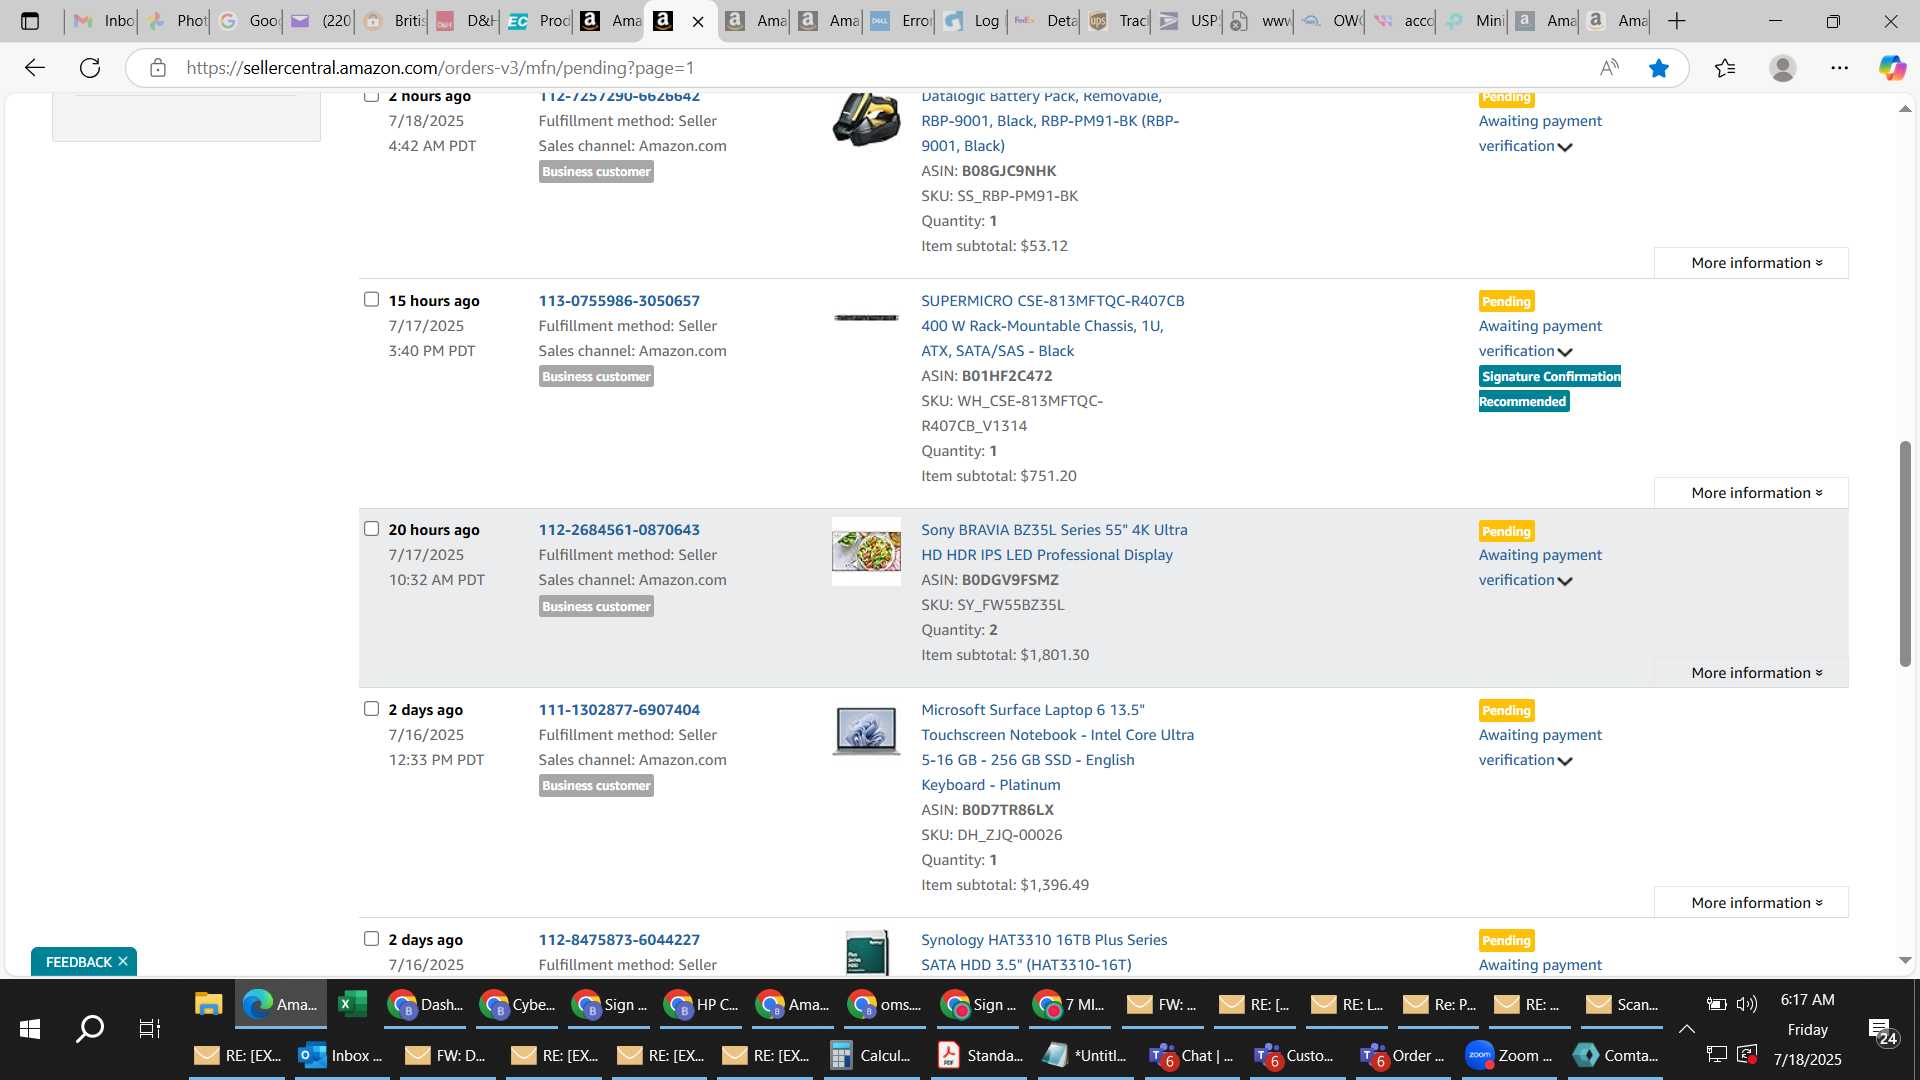Open browser Settings and more menu

pos(1839,67)
